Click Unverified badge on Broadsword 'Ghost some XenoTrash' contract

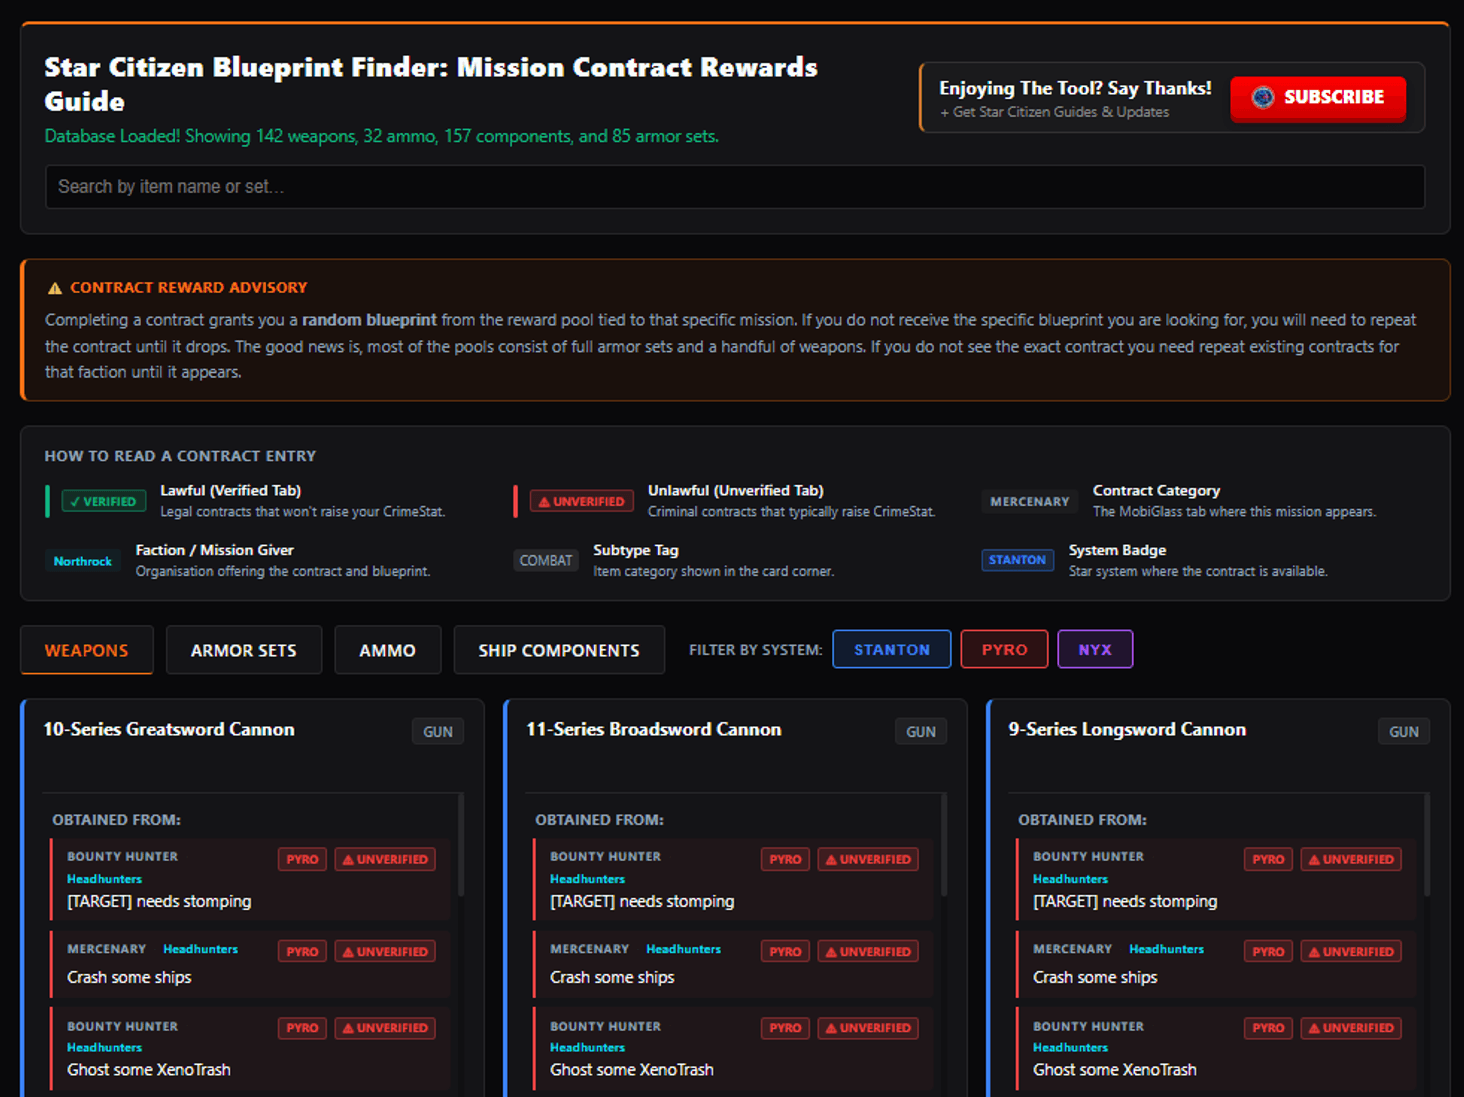tap(868, 1028)
